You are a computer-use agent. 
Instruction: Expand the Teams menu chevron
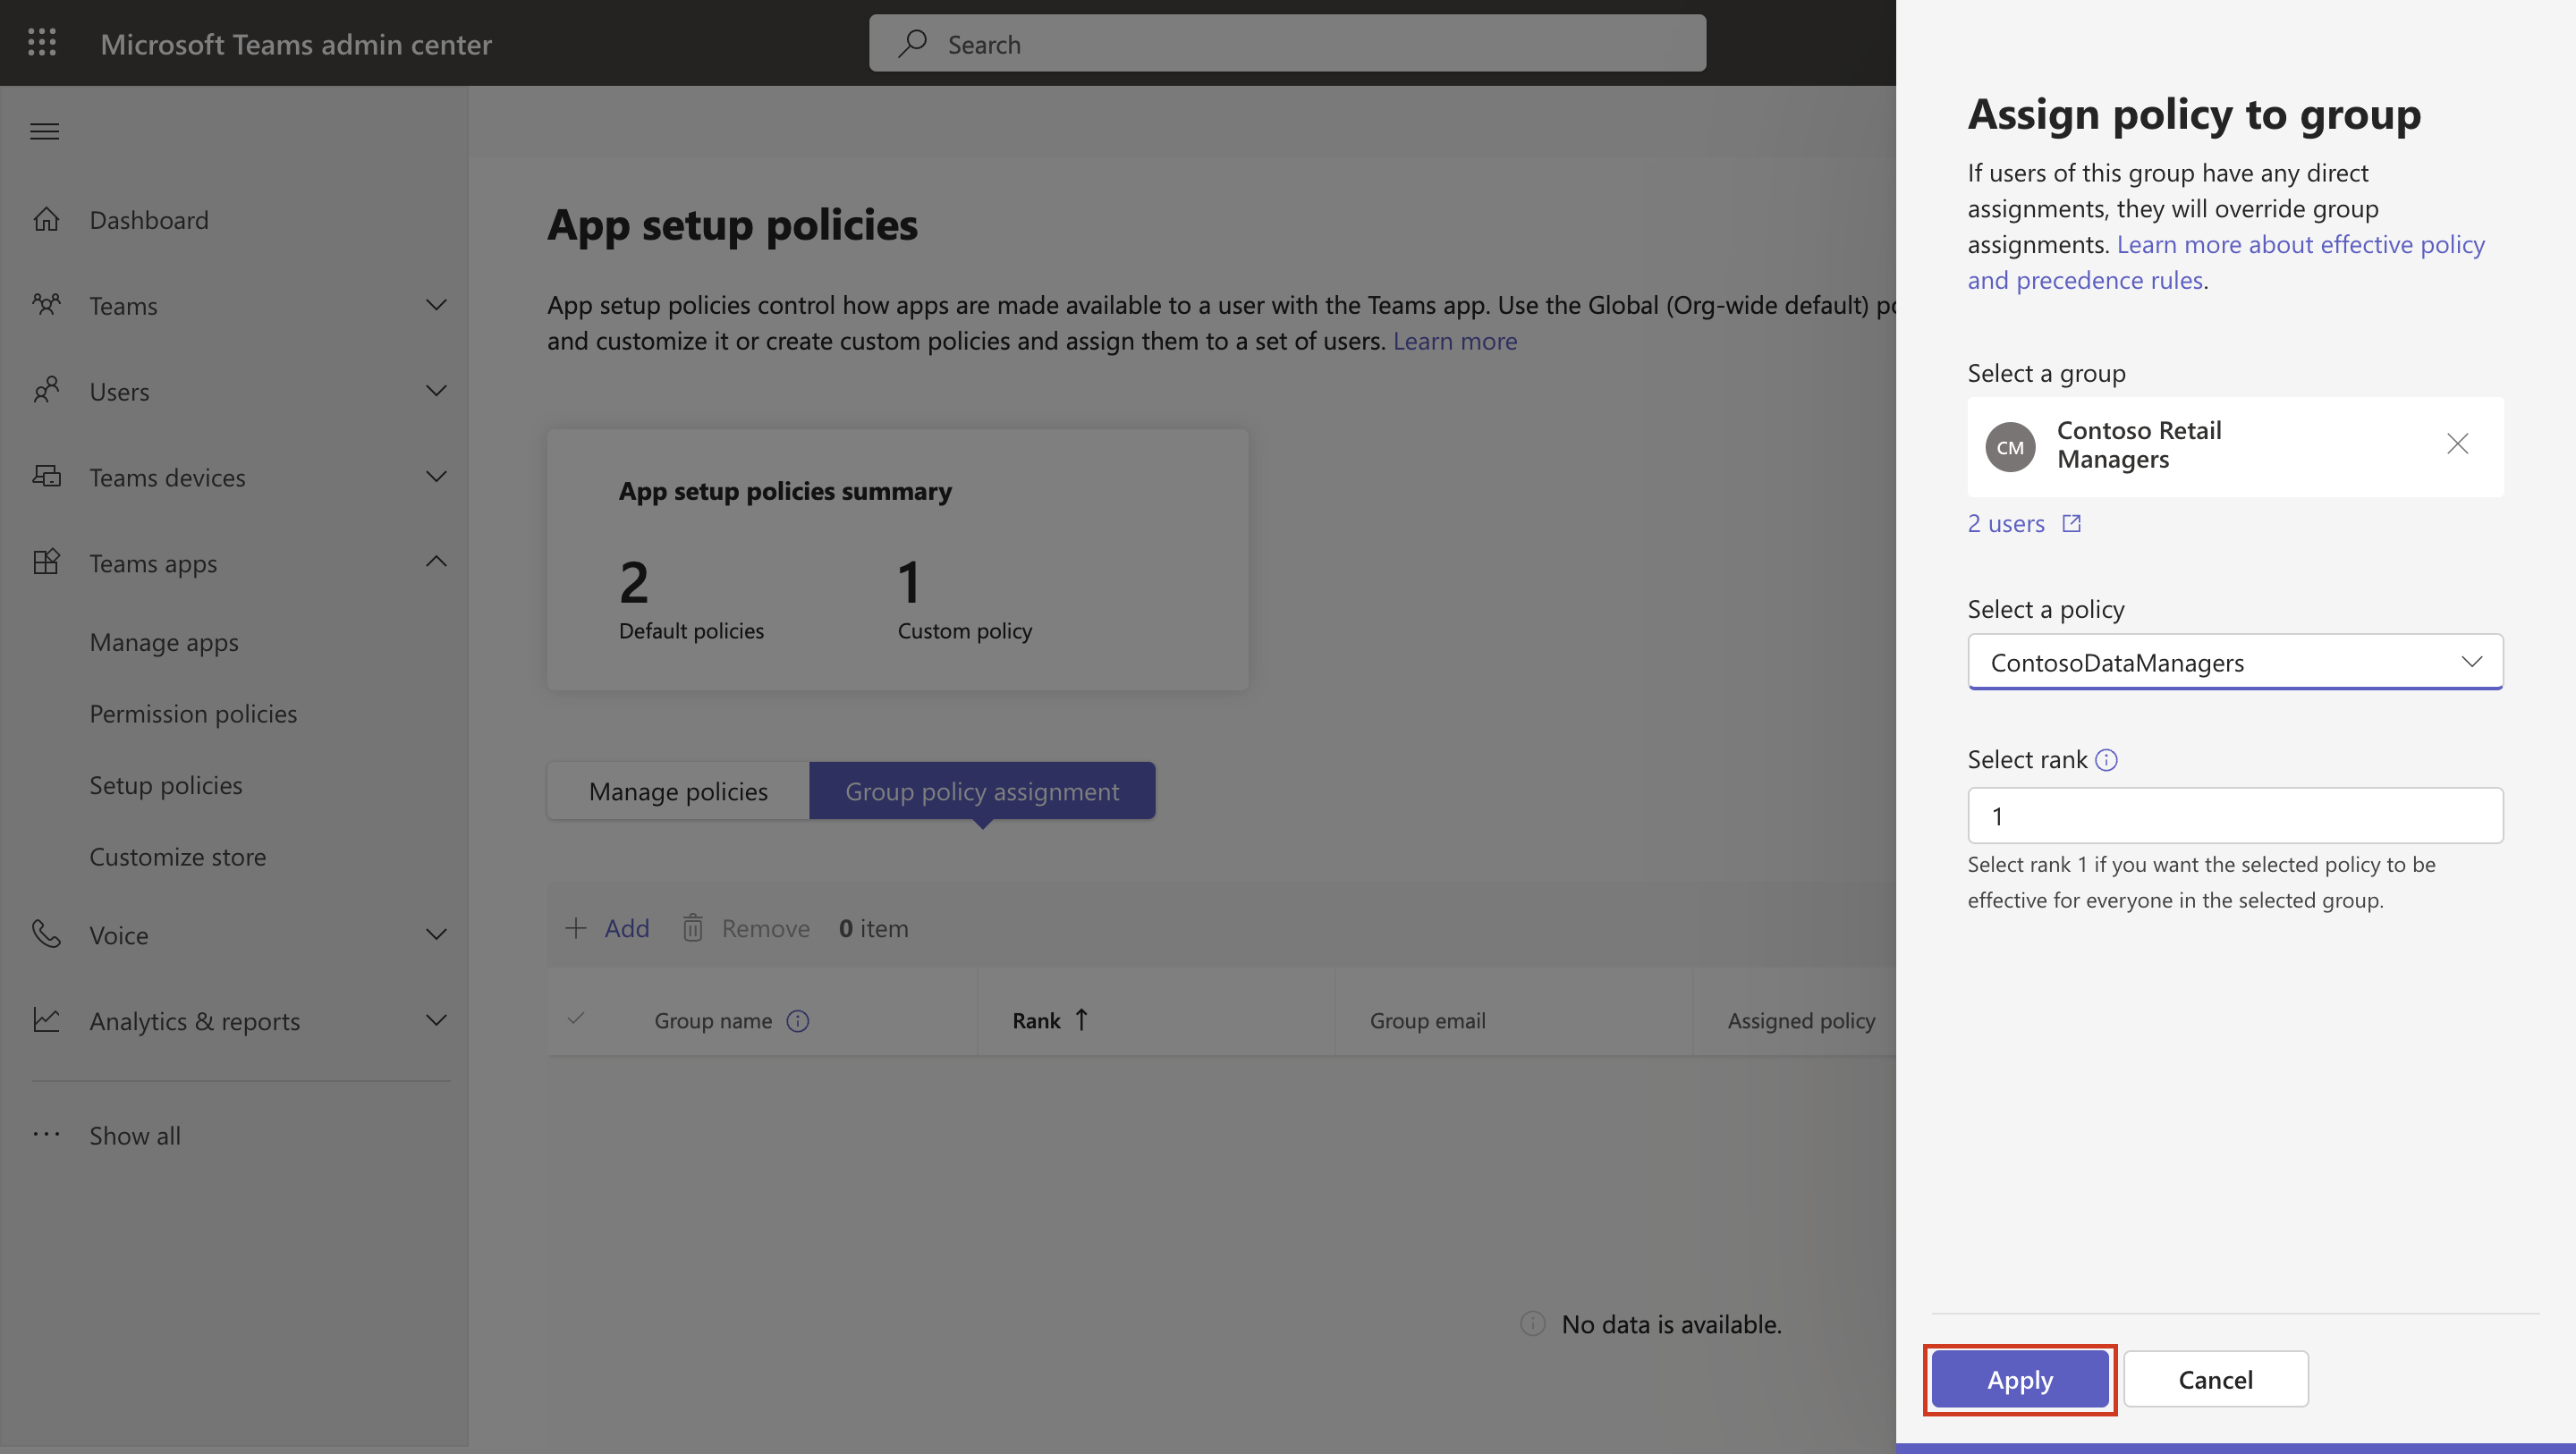tap(436, 305)
